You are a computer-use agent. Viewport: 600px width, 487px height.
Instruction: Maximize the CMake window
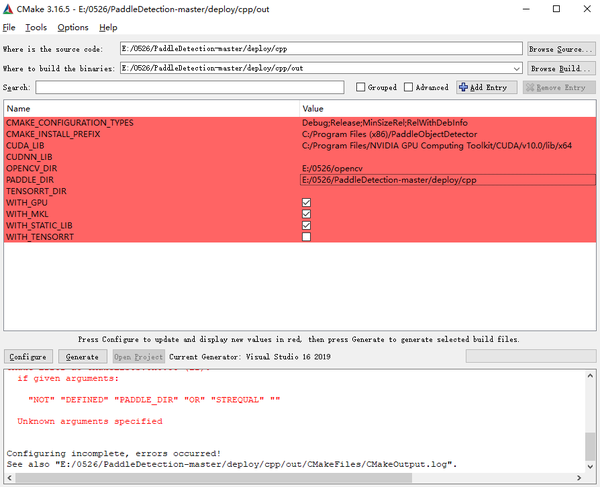coord(556,9)
